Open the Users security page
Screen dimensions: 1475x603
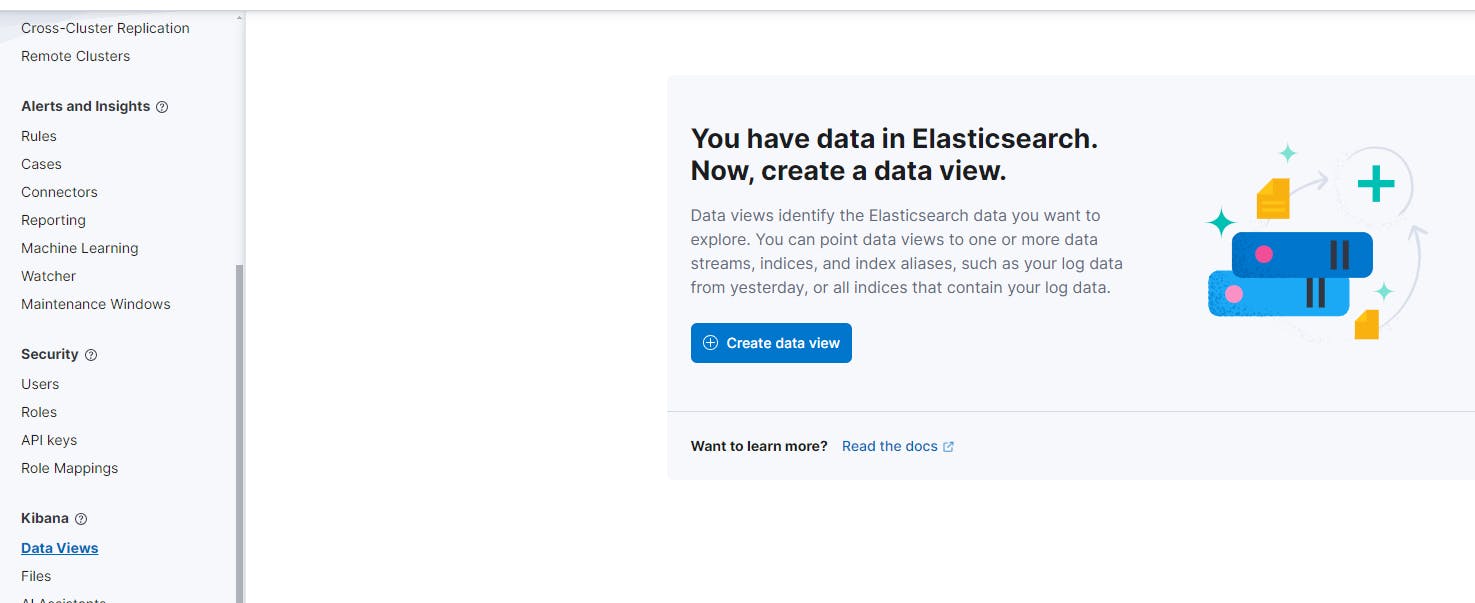pos(40,384)
